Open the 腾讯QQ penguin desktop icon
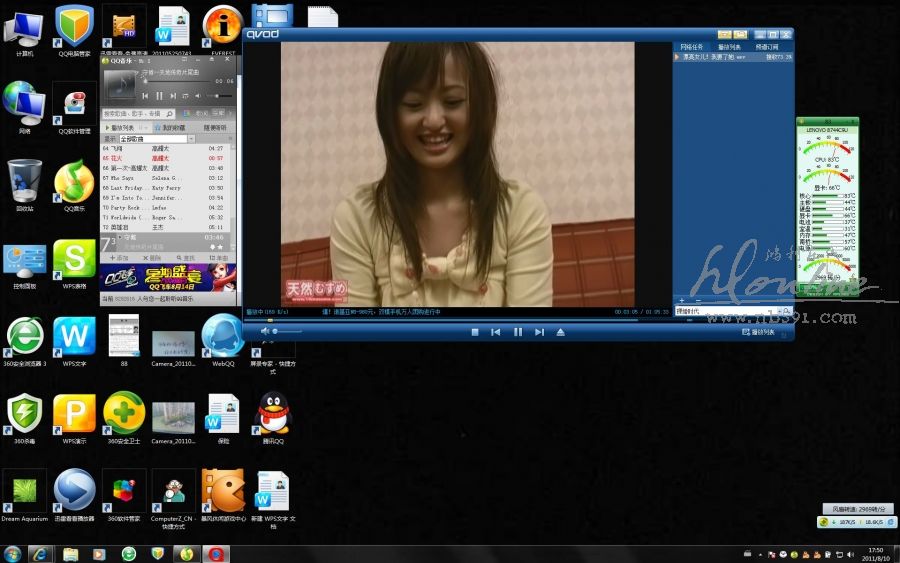The image size is (900, 563). (x=273, y=416)
